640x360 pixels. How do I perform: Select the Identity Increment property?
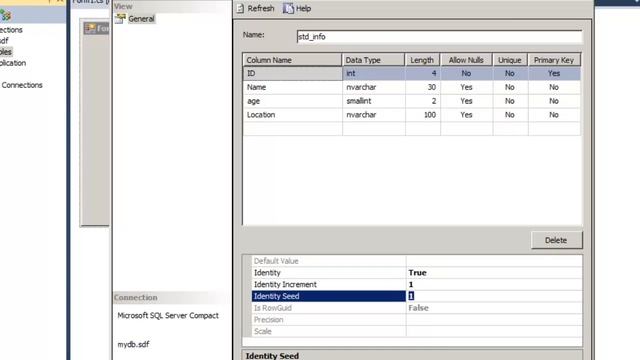pyautogui.click(x=329, y=284)
